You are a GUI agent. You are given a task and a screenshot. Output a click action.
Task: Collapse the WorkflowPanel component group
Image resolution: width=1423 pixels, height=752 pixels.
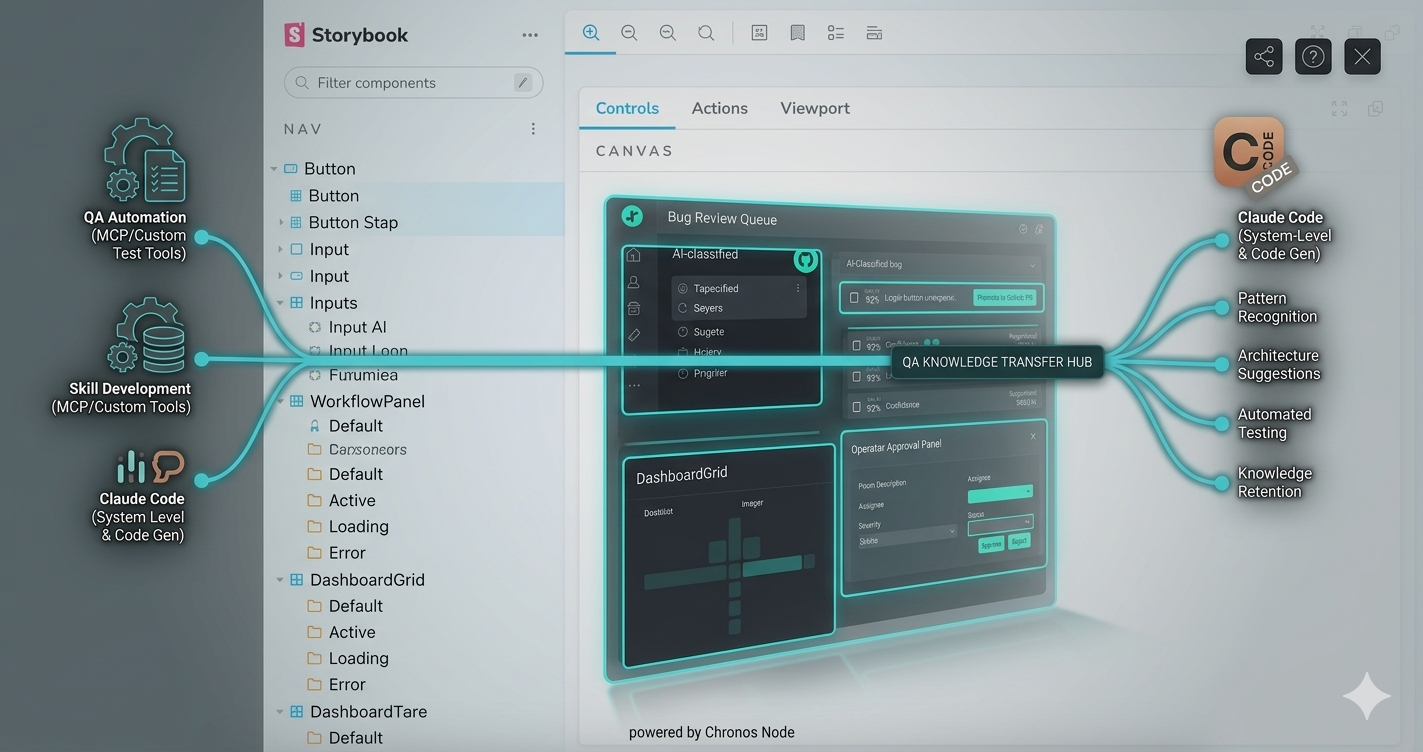coord(280,400)
